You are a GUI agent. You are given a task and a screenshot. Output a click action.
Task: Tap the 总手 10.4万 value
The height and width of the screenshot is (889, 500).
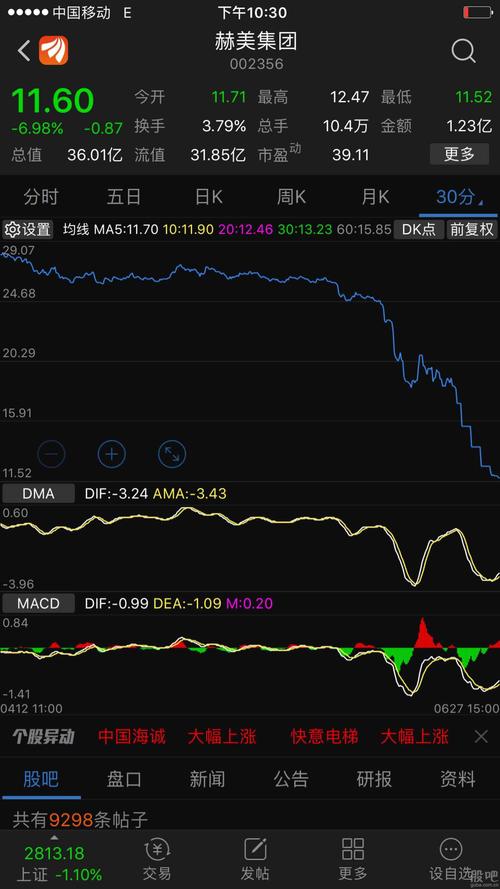(x=346, y=126)
